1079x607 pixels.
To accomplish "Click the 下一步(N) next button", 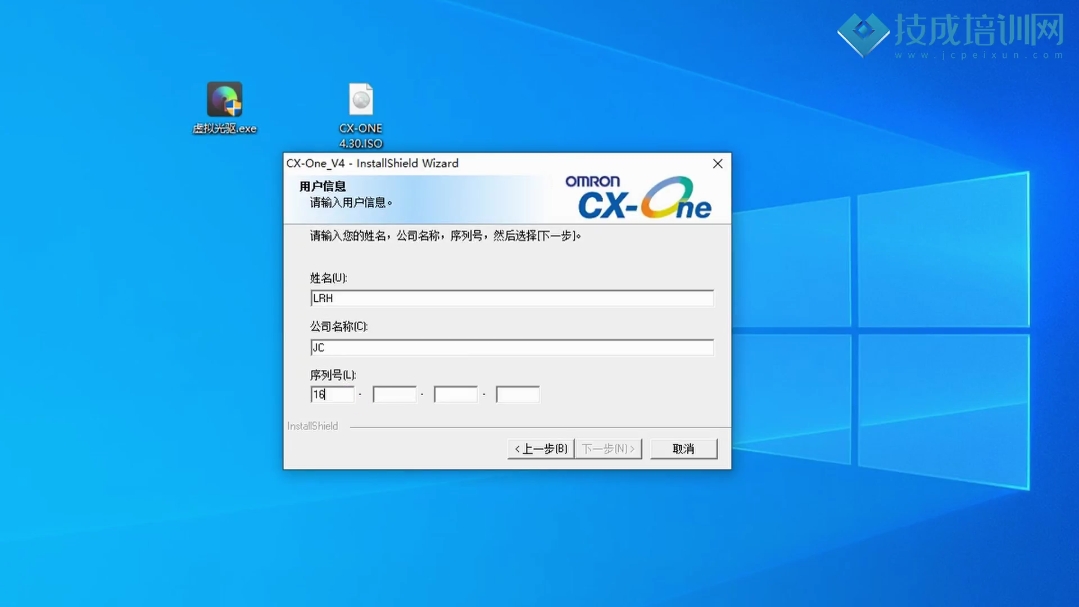I will 608,449.
